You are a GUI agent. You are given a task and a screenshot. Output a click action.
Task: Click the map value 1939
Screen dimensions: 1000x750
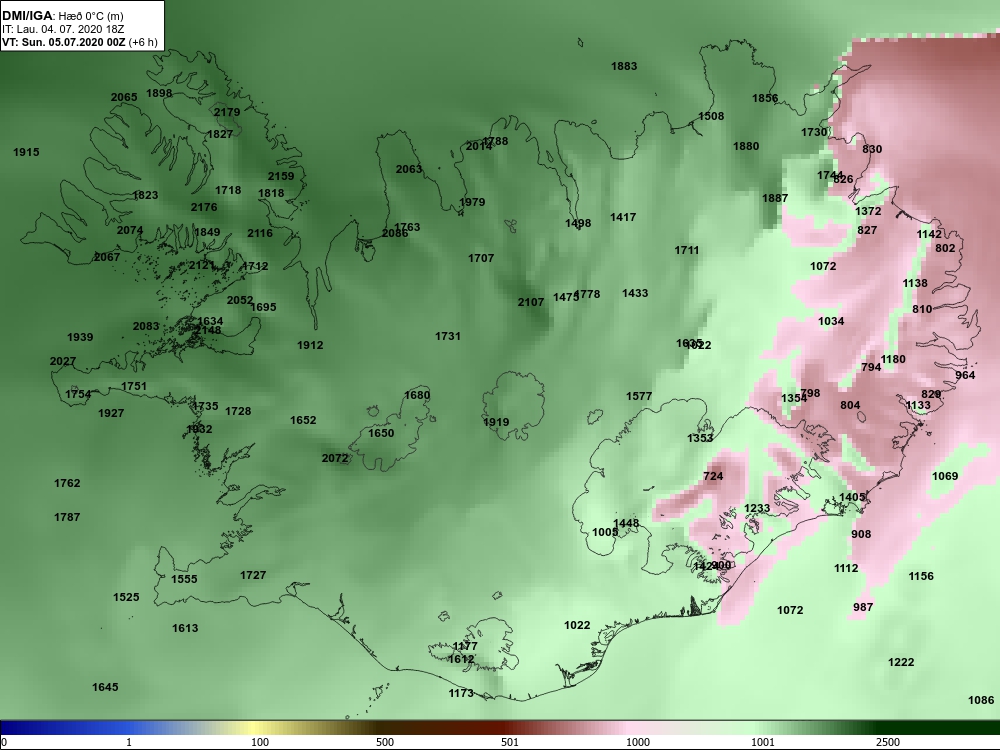click(80, 337)
